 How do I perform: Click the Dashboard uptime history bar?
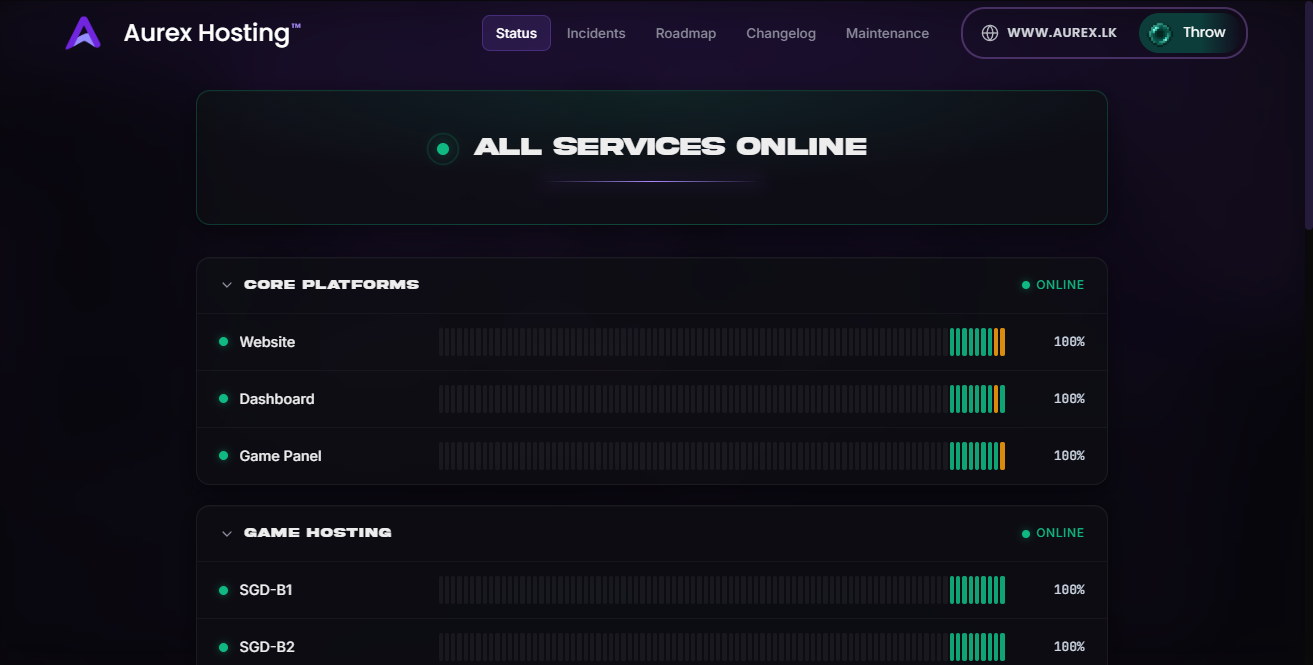point(722,399)
